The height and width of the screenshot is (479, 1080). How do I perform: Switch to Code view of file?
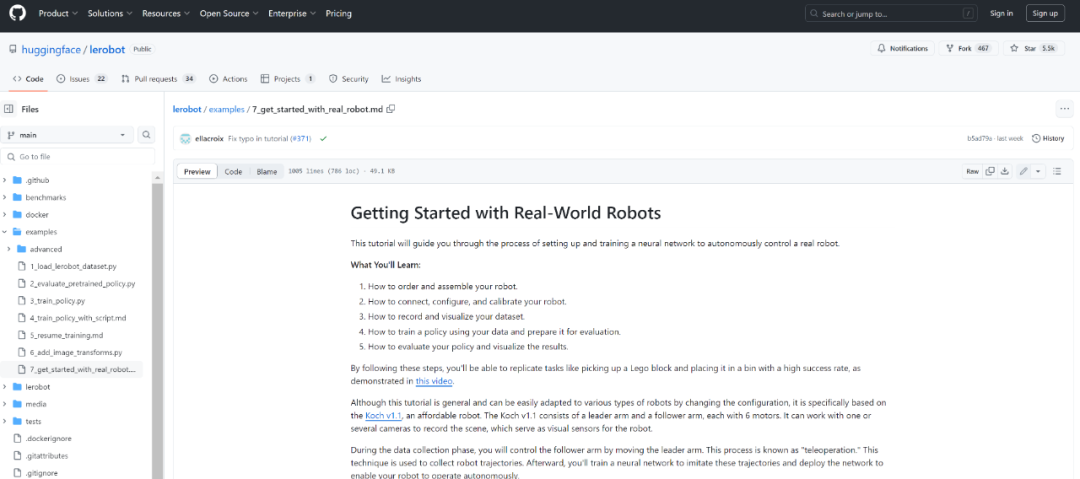point(233,172)
